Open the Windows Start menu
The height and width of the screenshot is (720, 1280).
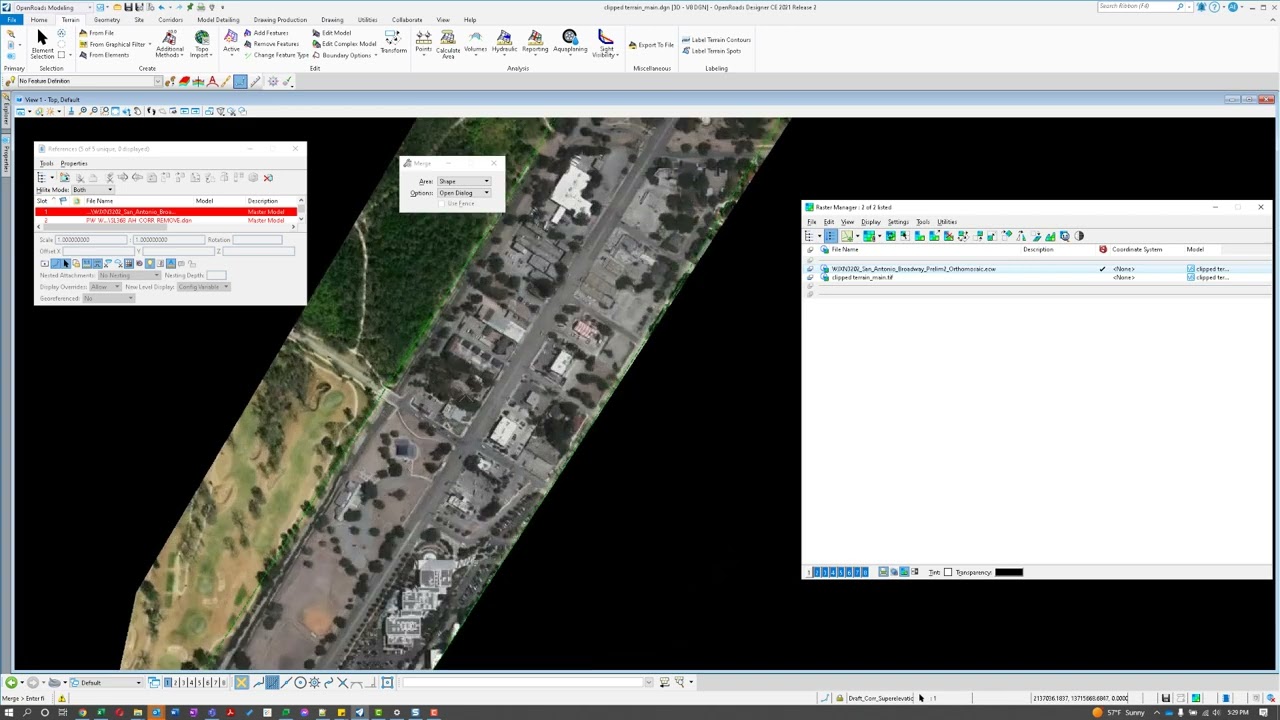pyautogui.click(x=11, y=713)
